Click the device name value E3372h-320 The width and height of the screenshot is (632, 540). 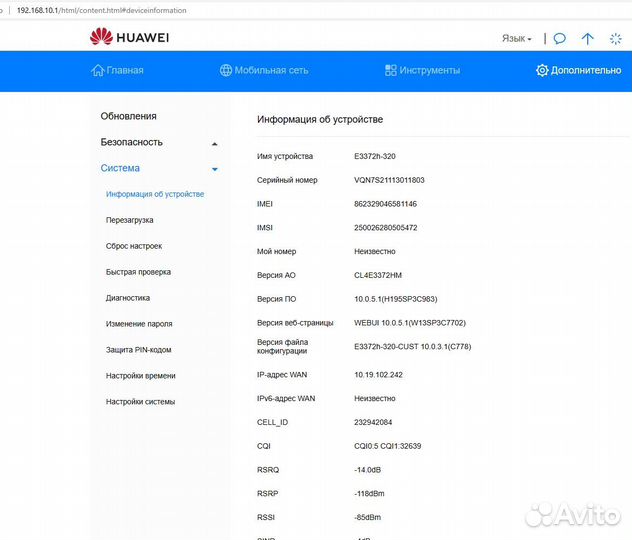pos(375,156)
